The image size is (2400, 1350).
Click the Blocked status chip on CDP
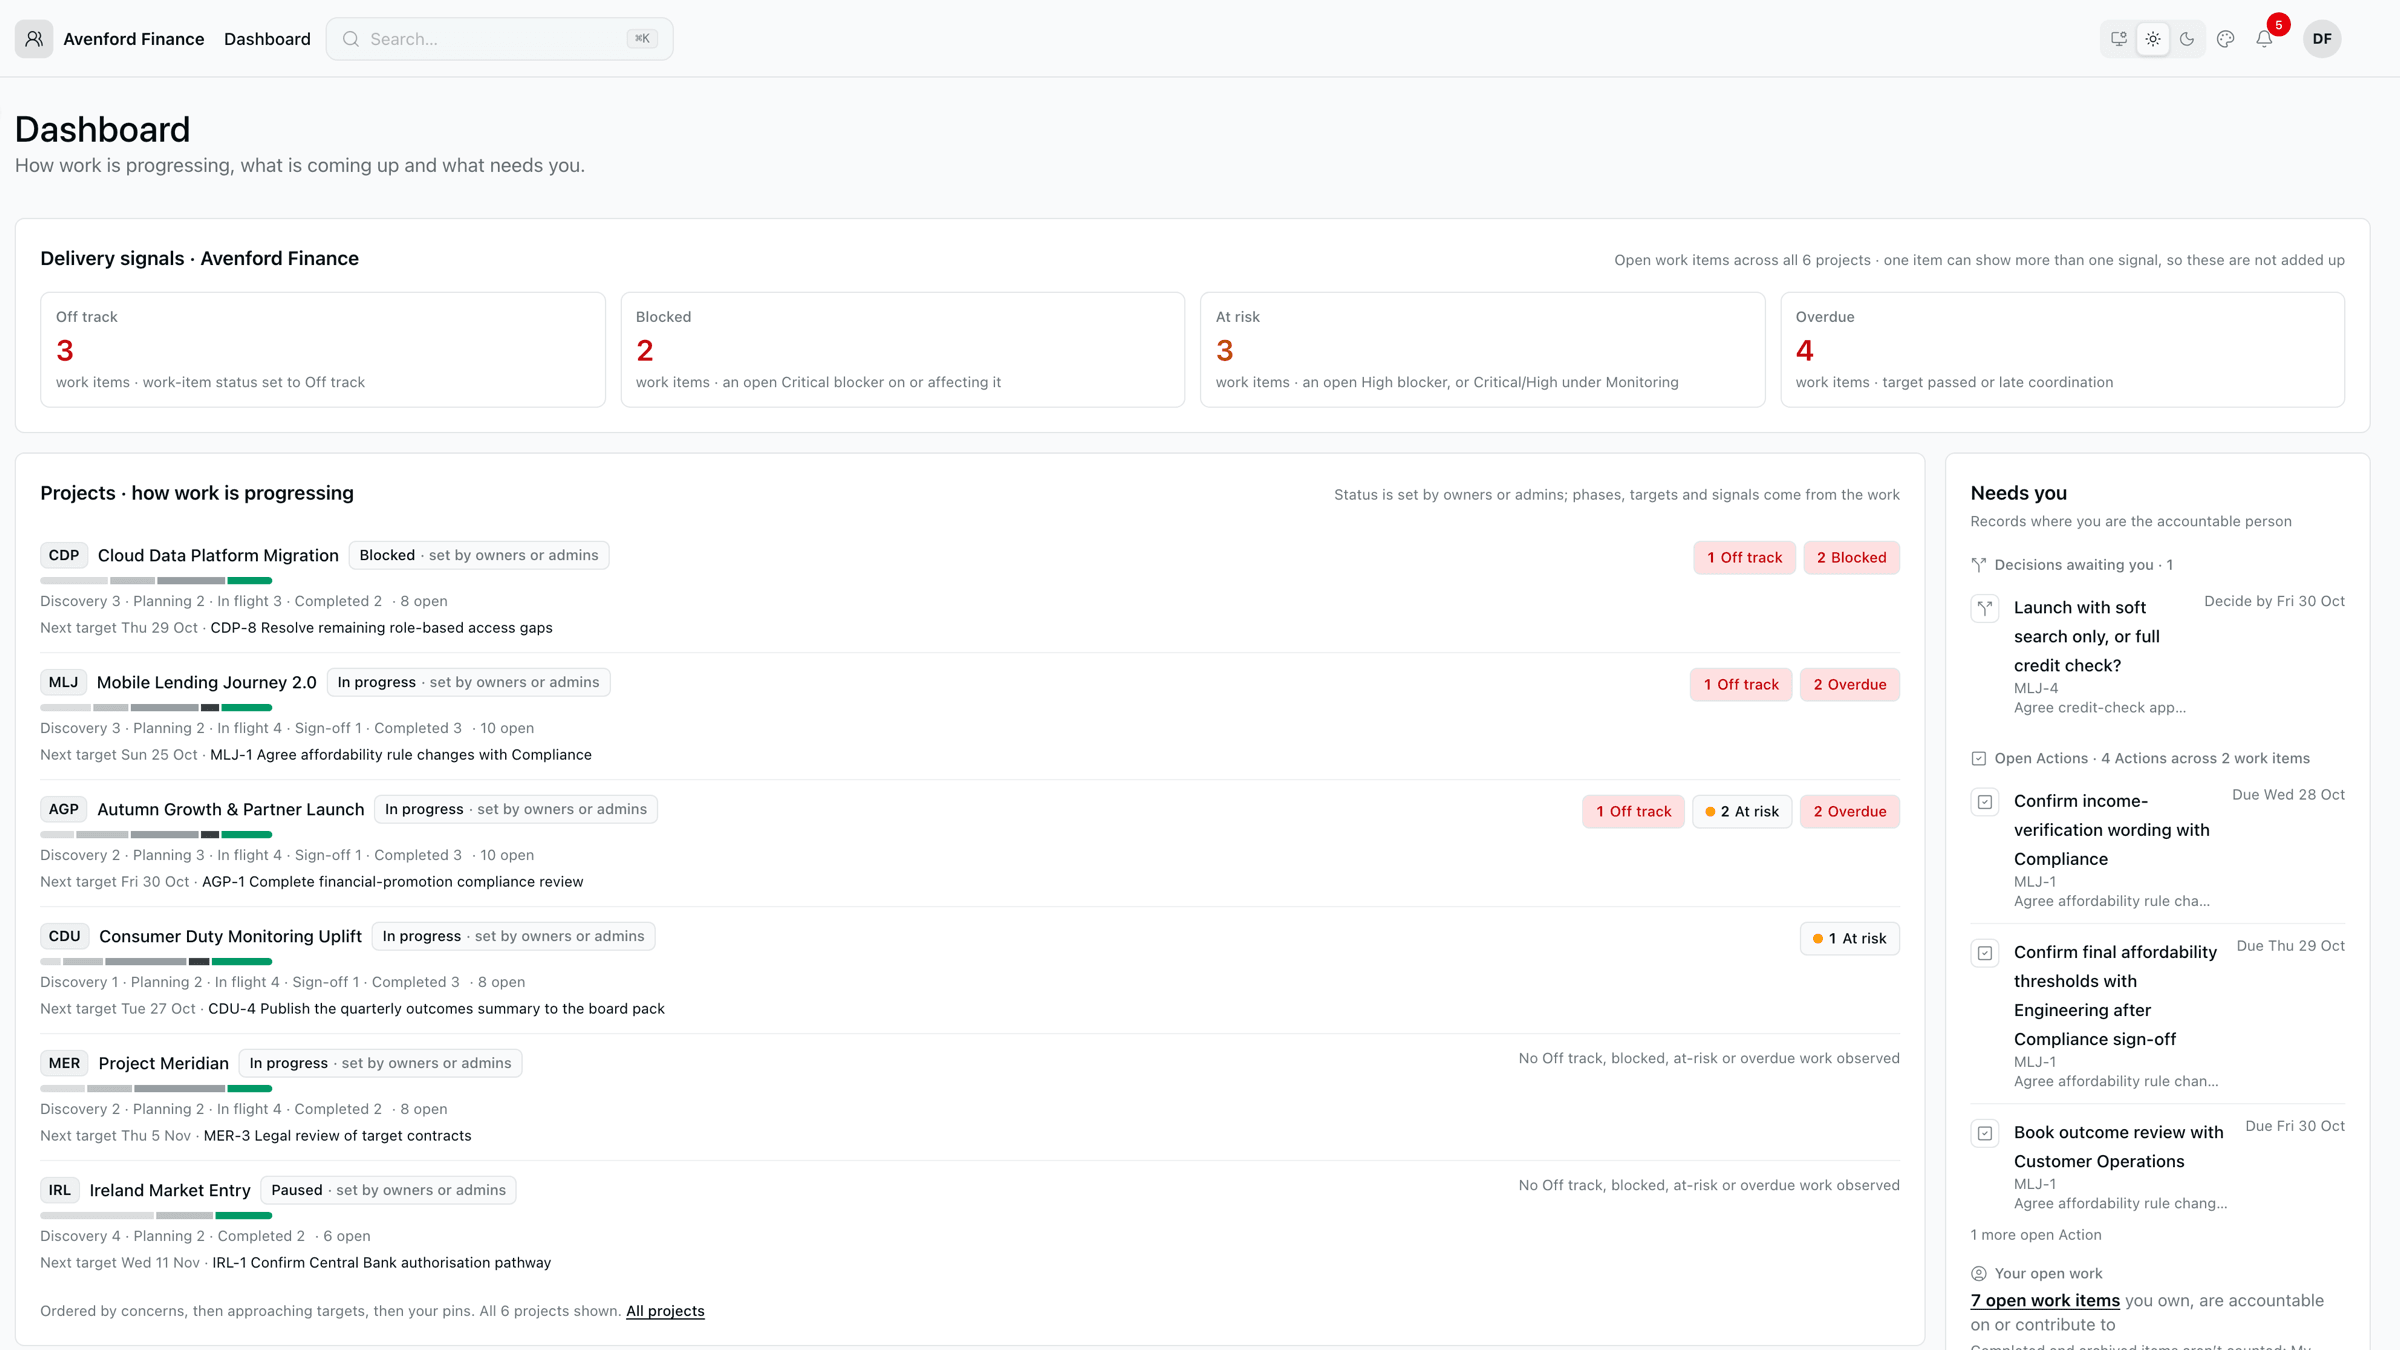pyautogui.click(x=479, y=556)
